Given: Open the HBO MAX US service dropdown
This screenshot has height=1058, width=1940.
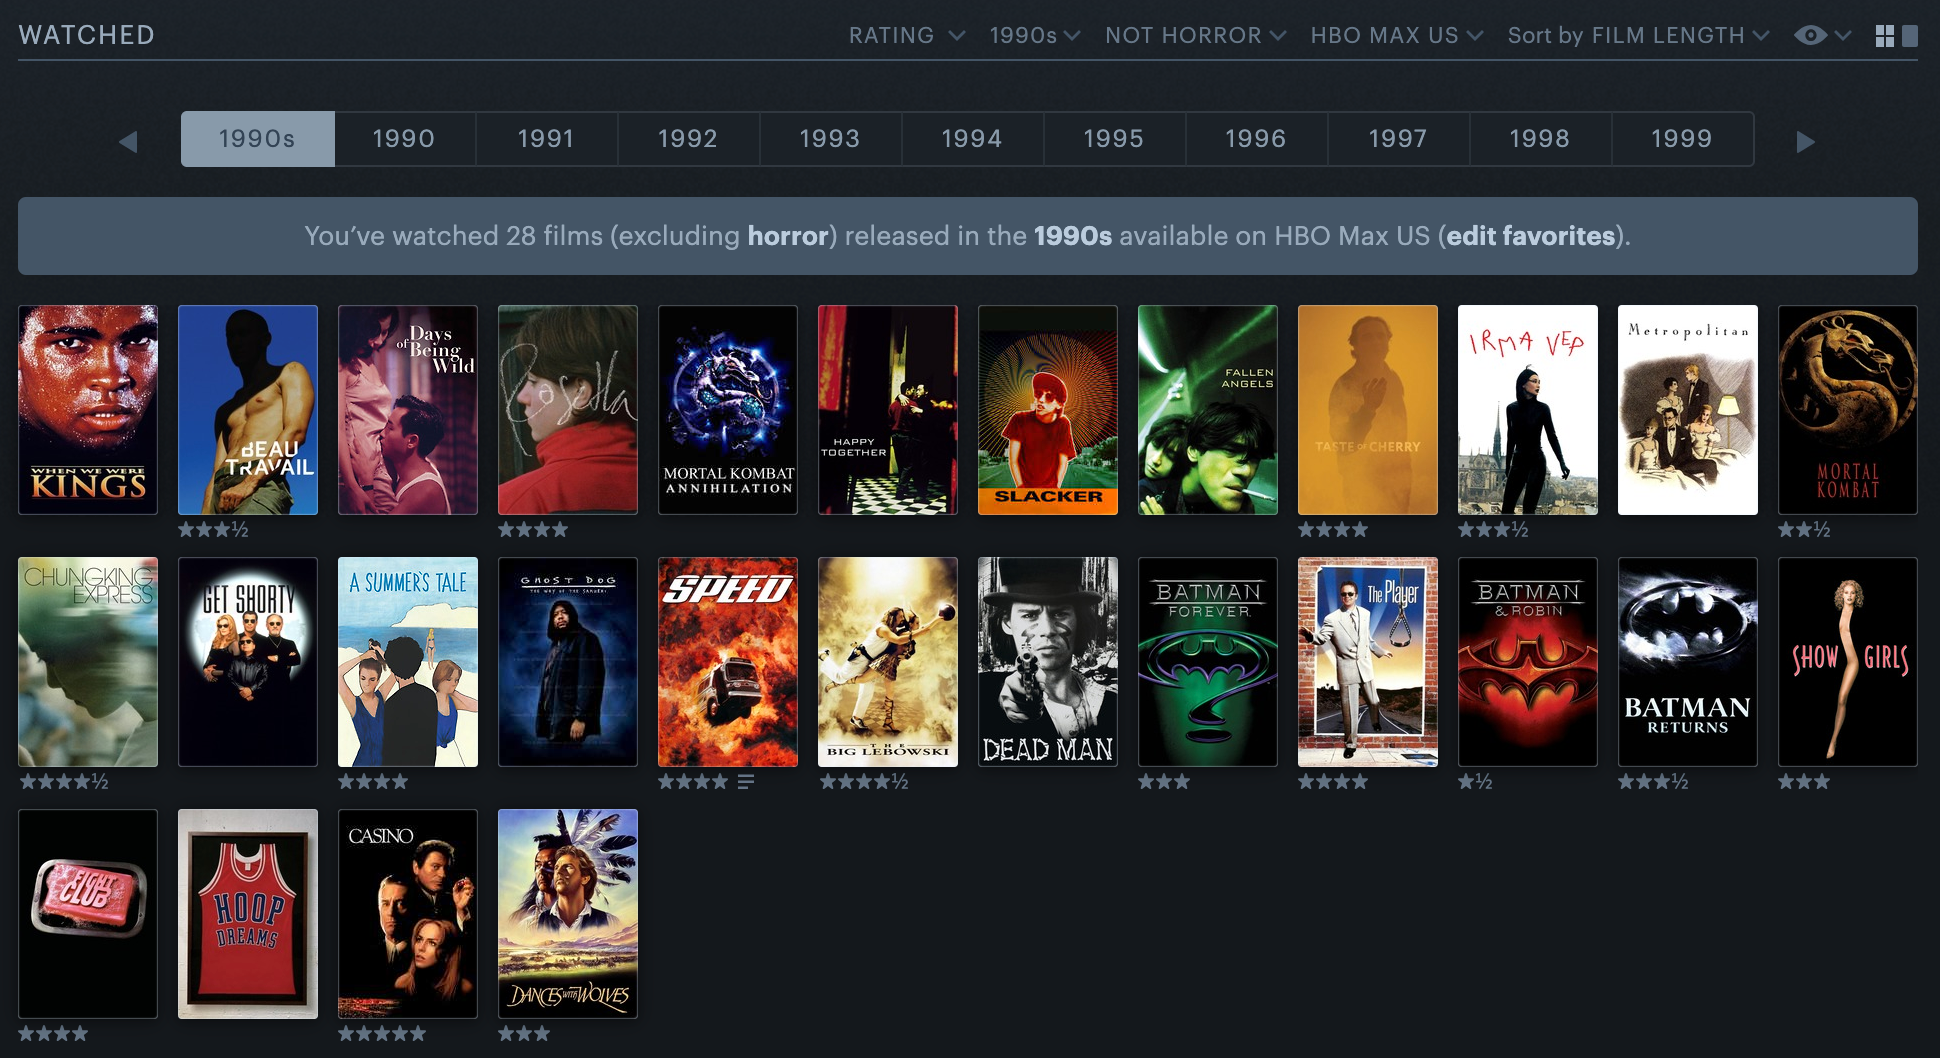Looking at the screenshot, I should (x=1397, y=36).
